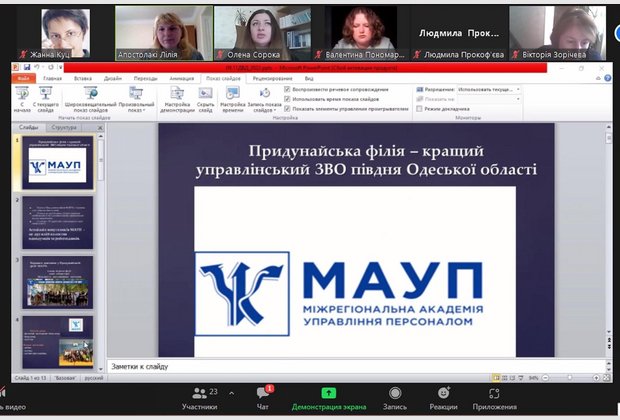Toggle Play Narrations checkbox
The image size is (620, 420).
pos(288,89)
